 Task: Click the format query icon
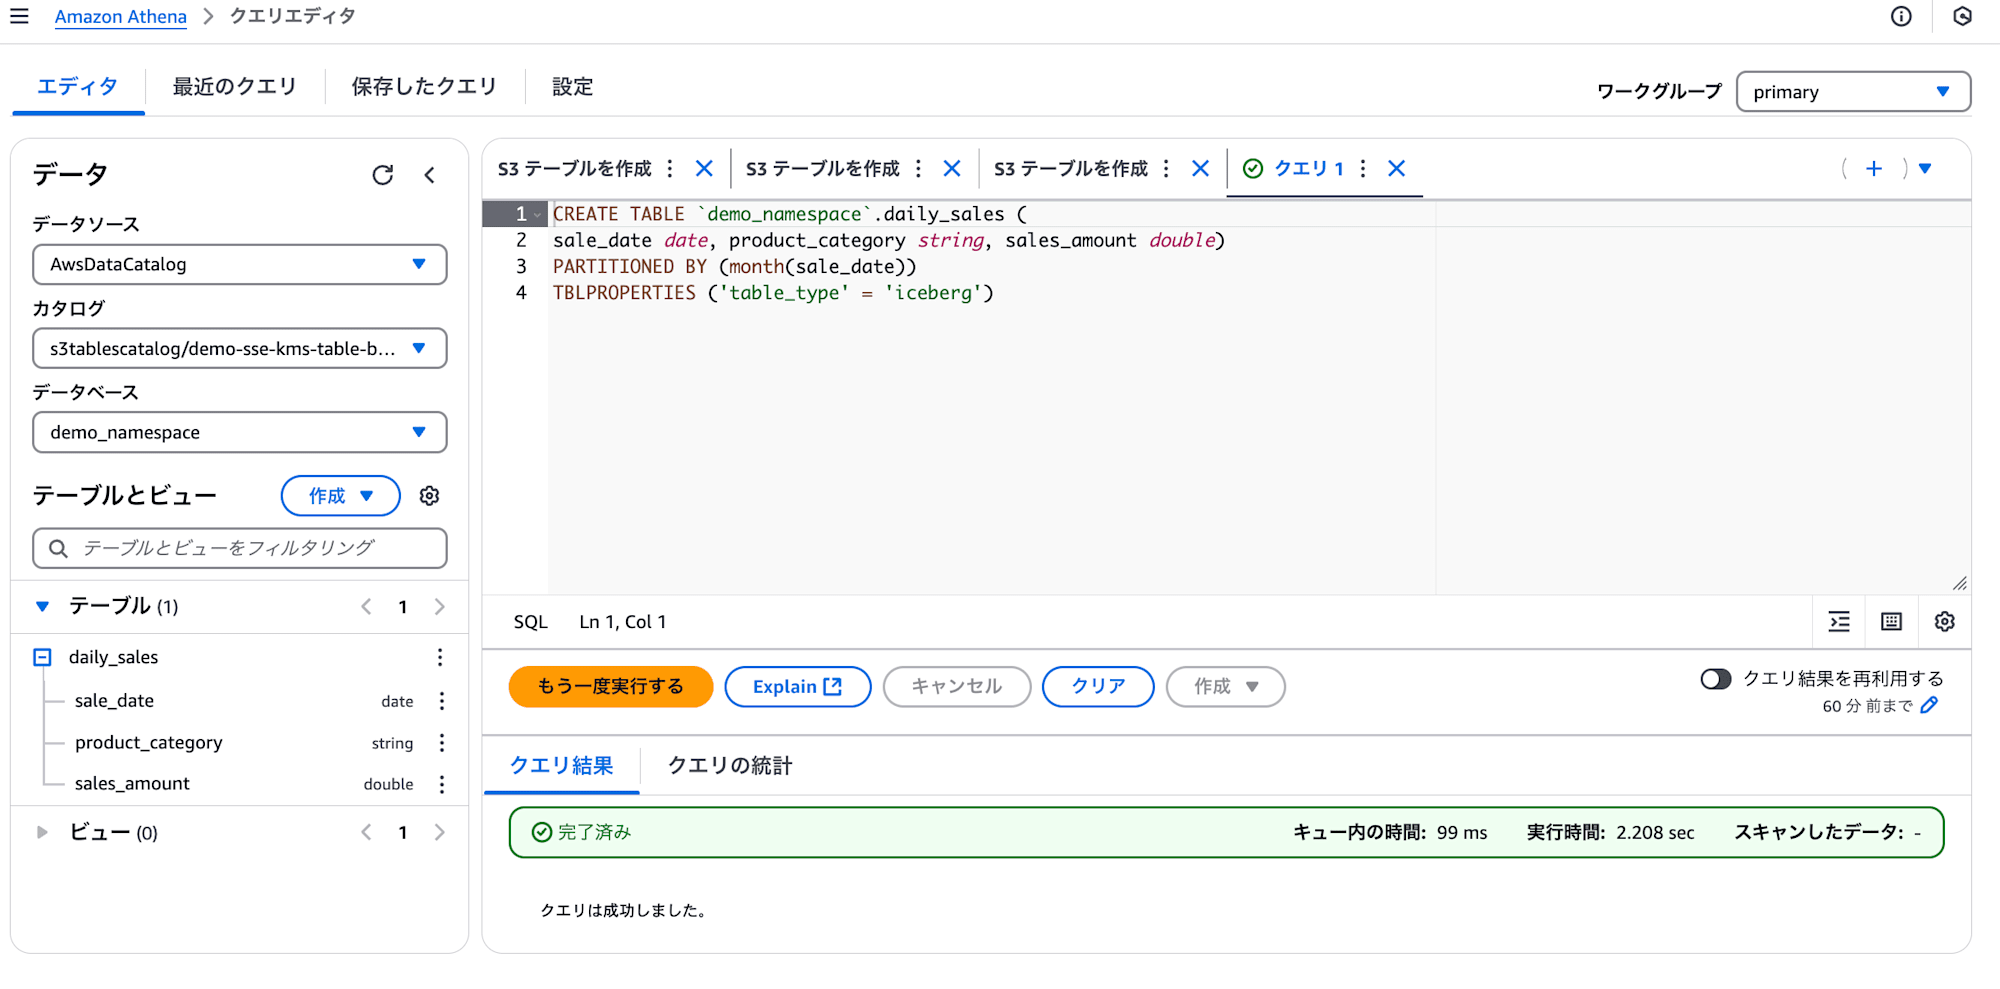pyautogui.click(x=1839, y=622)
